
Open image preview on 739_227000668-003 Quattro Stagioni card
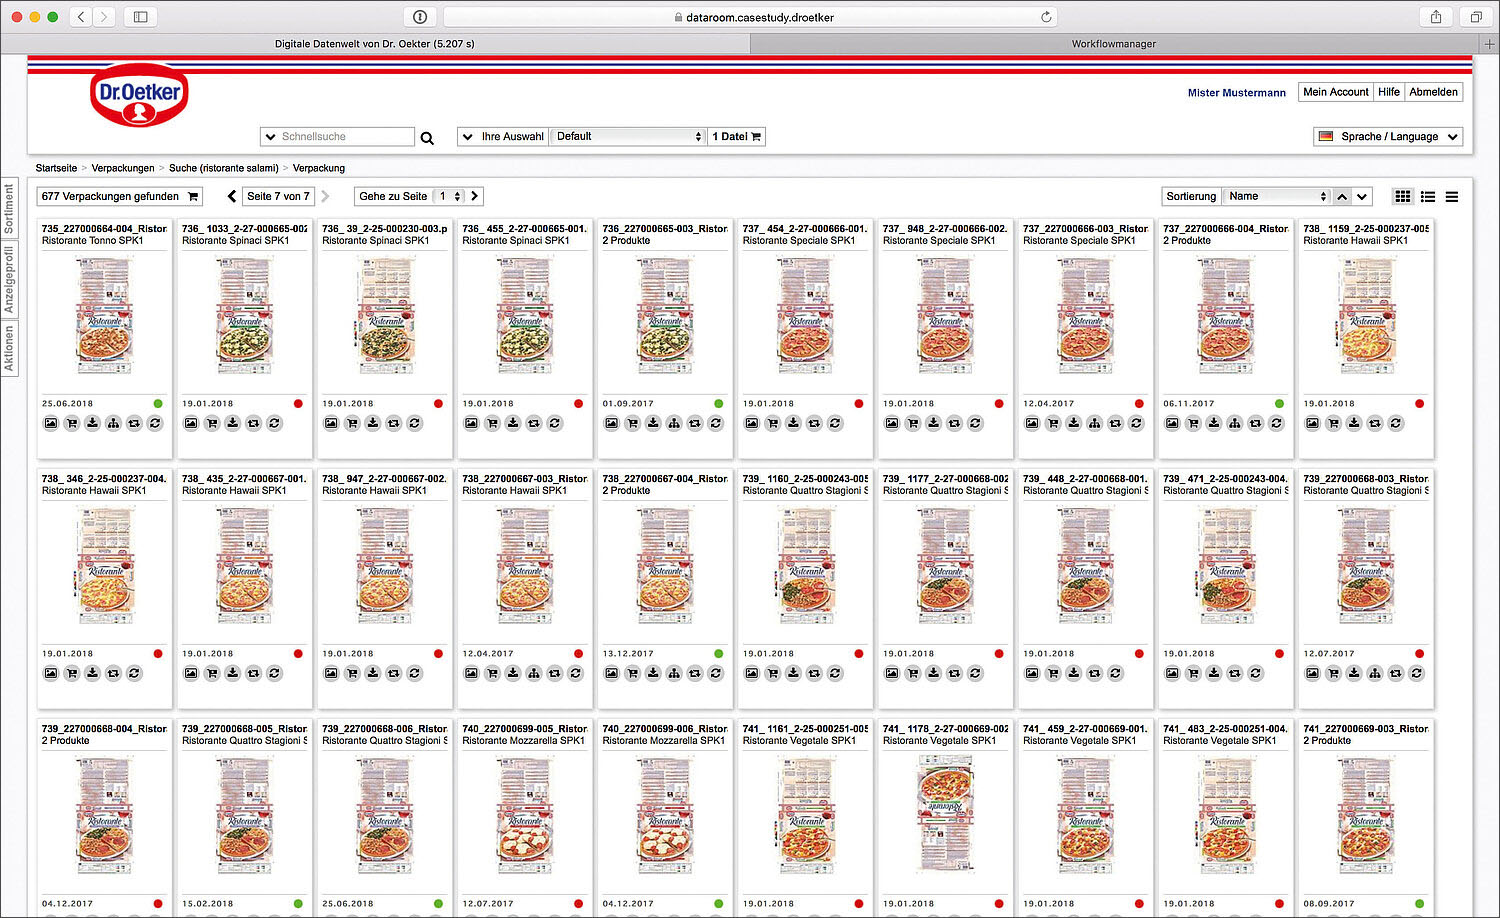tap(1312, 673)
